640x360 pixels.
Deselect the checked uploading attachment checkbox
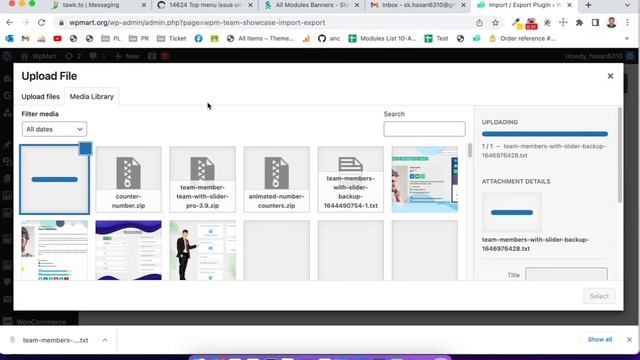coord(85,148)
